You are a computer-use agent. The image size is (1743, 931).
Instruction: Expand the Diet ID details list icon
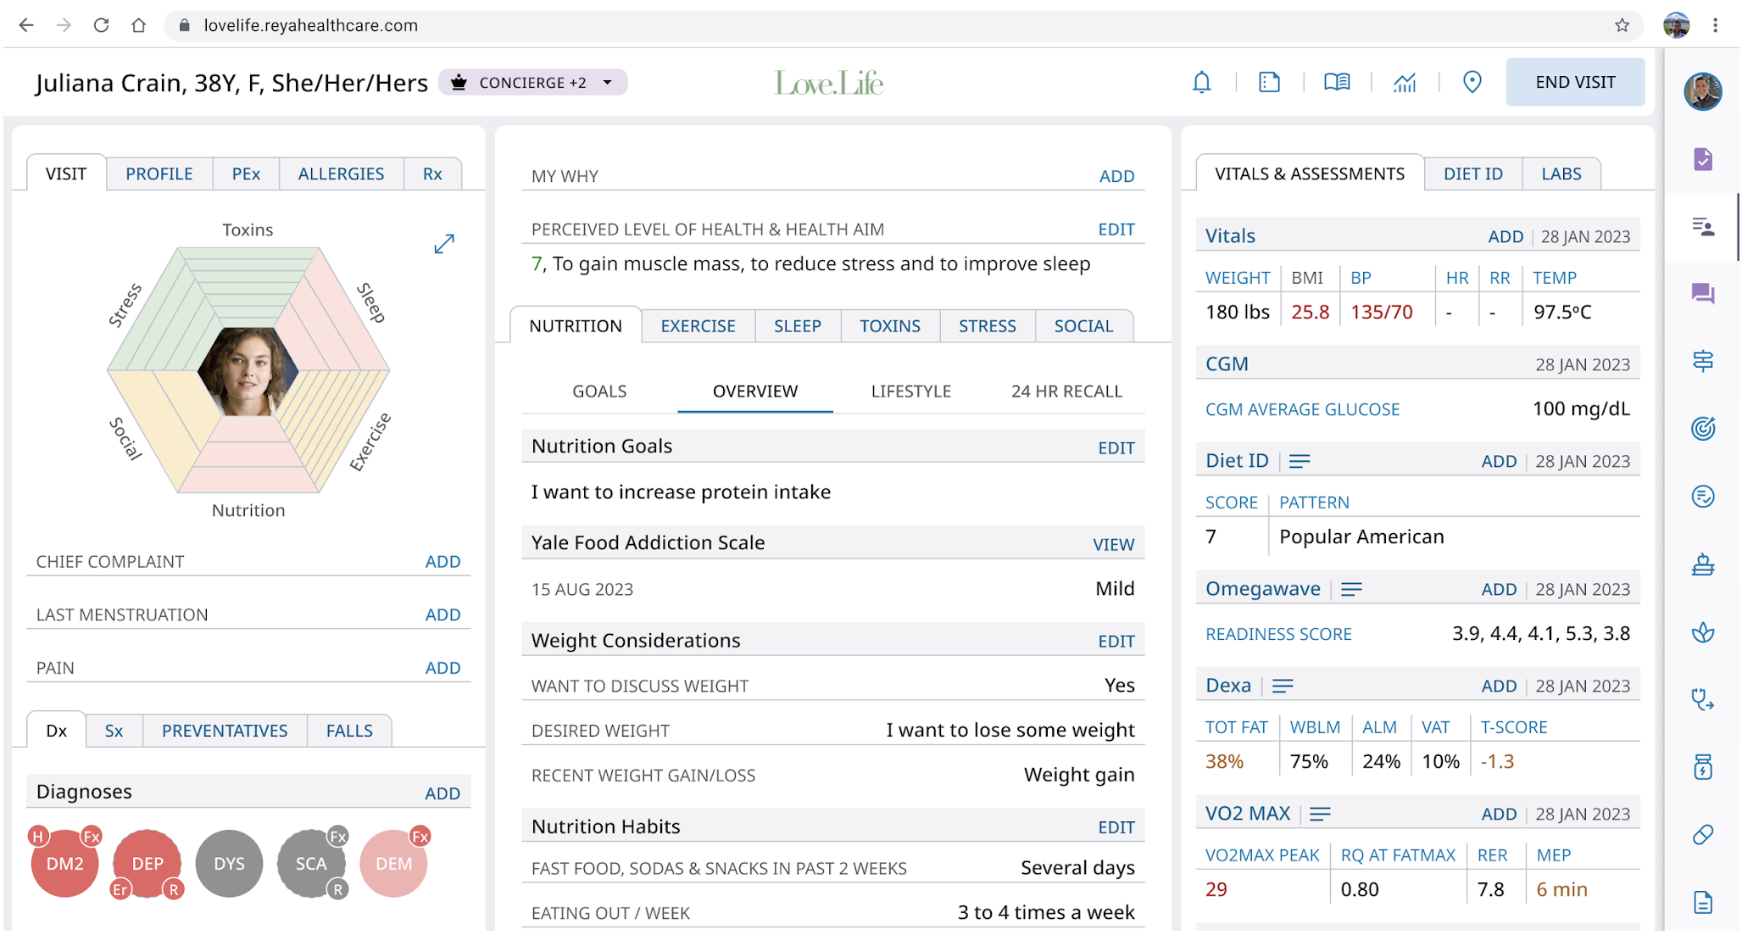(x=1299, y=461)
